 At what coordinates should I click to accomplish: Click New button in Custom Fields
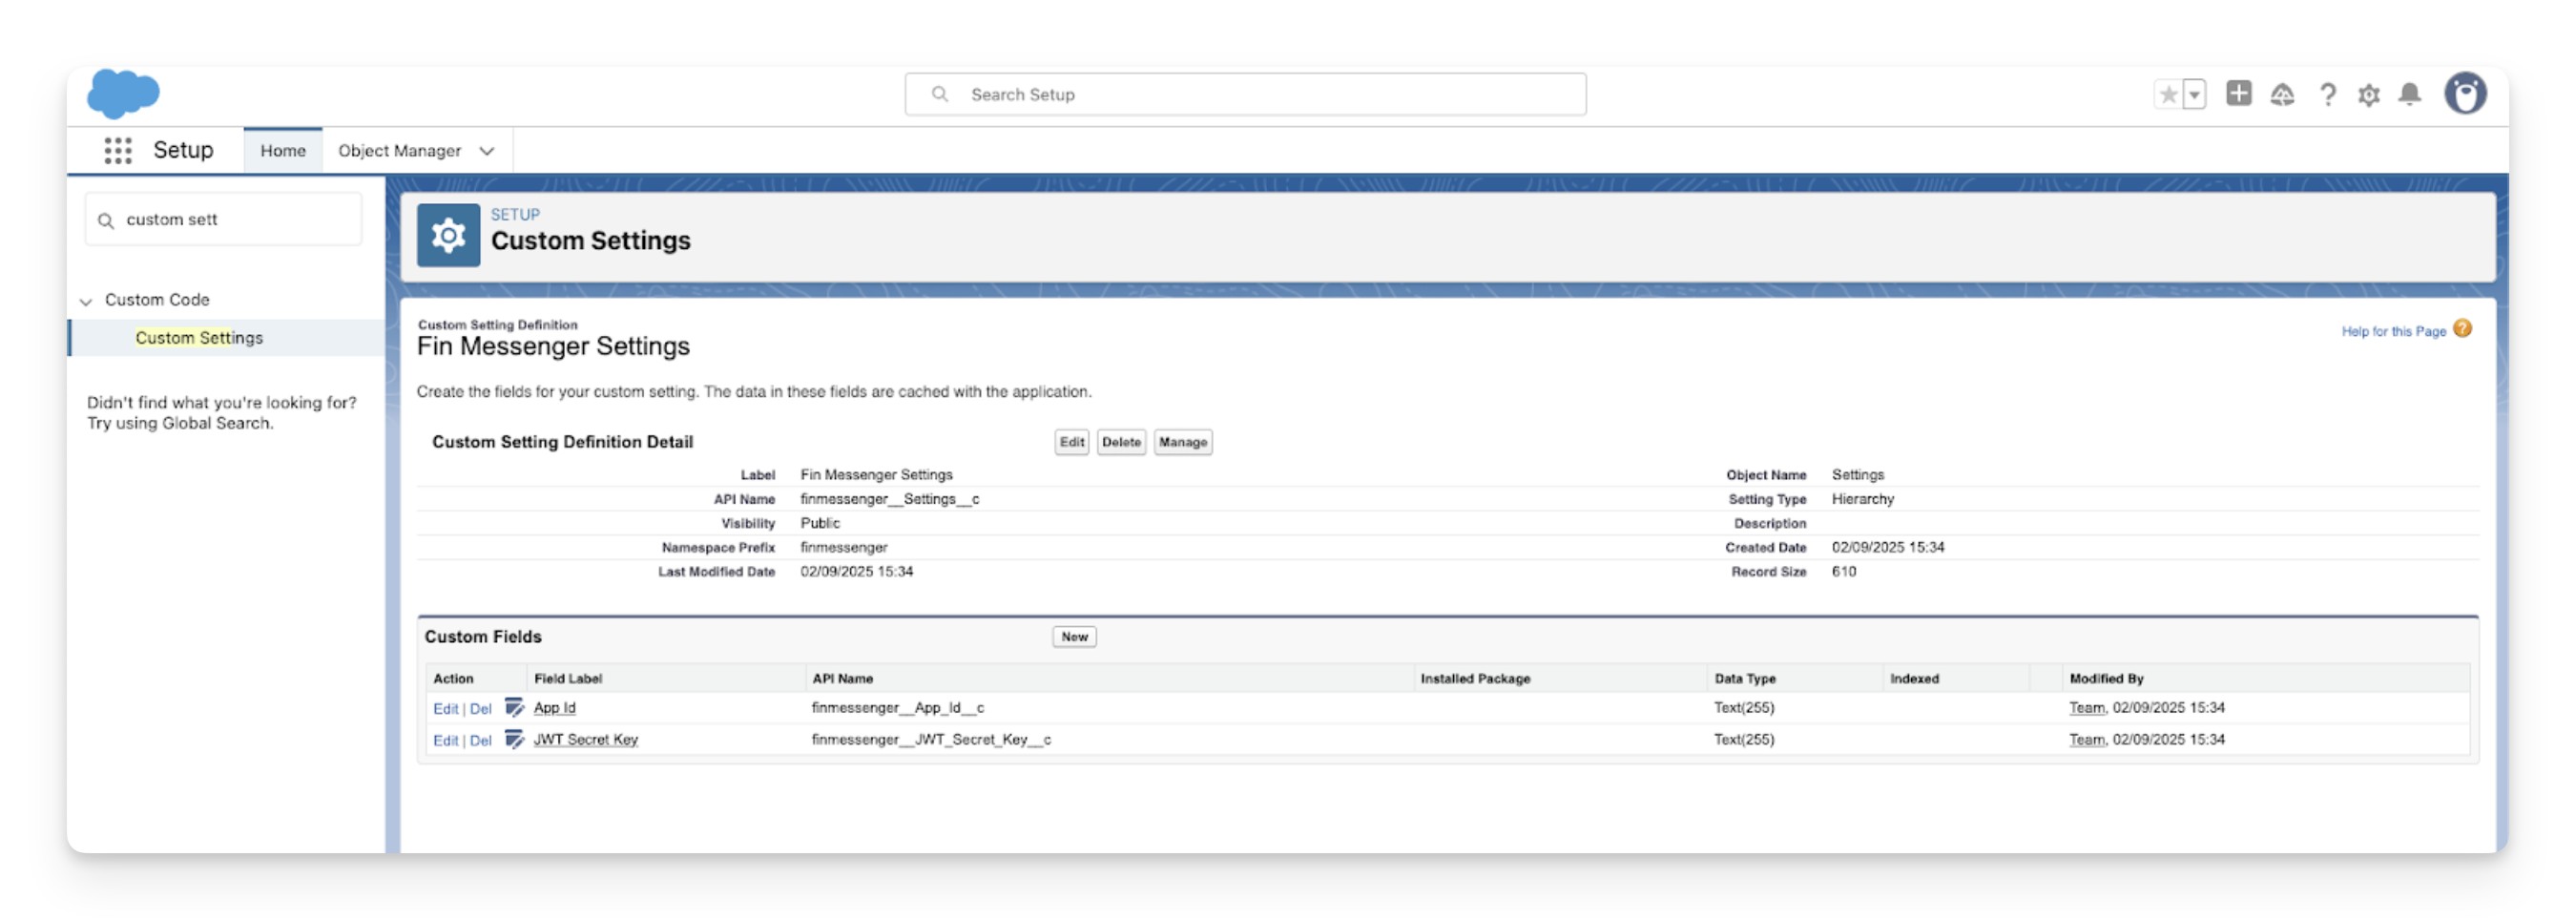pos(1074,637)
